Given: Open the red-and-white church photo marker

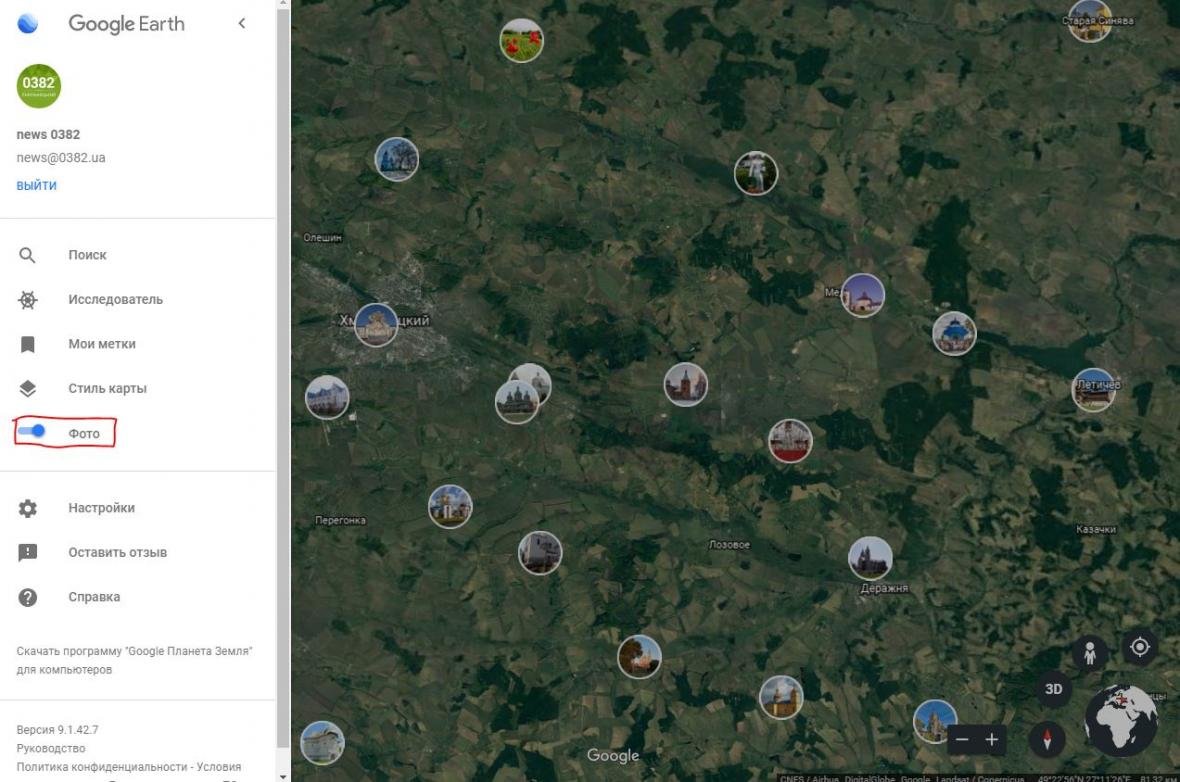Looking at the screenshot, I should click(x=790, y=440).
